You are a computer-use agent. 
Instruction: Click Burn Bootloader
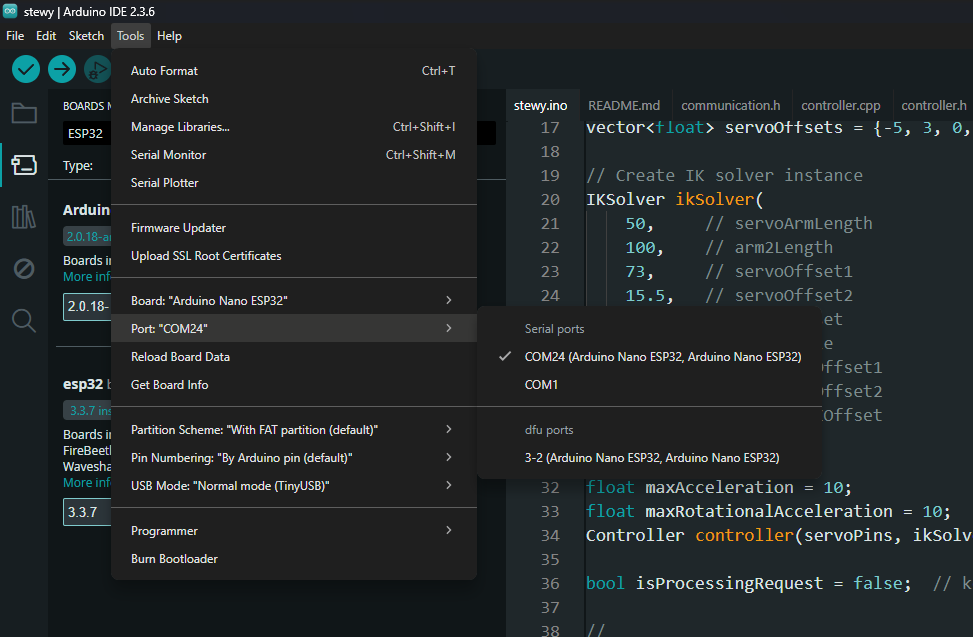294,558
